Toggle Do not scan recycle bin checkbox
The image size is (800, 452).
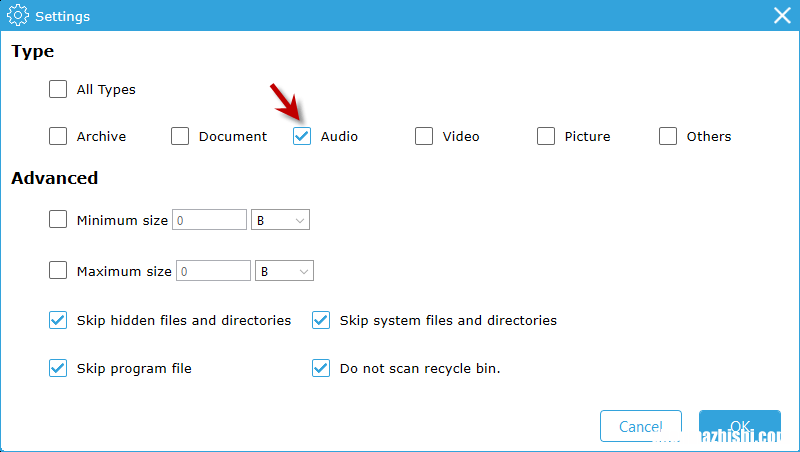click(321, 368)
